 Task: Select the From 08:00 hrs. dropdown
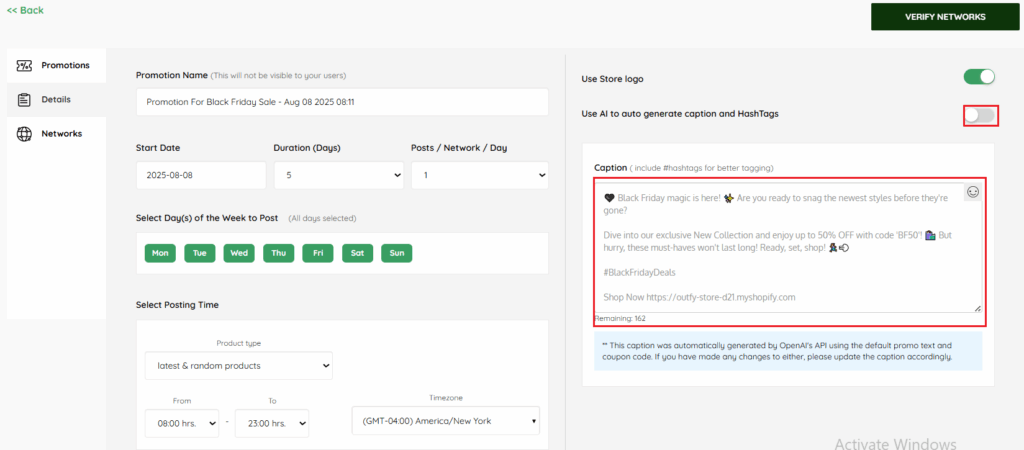tap(181, 423)
